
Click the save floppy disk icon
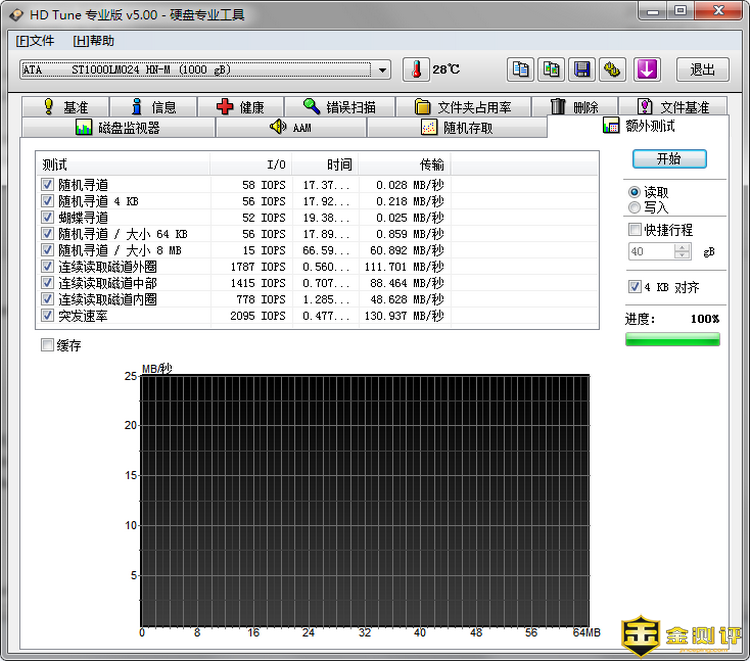581,69
